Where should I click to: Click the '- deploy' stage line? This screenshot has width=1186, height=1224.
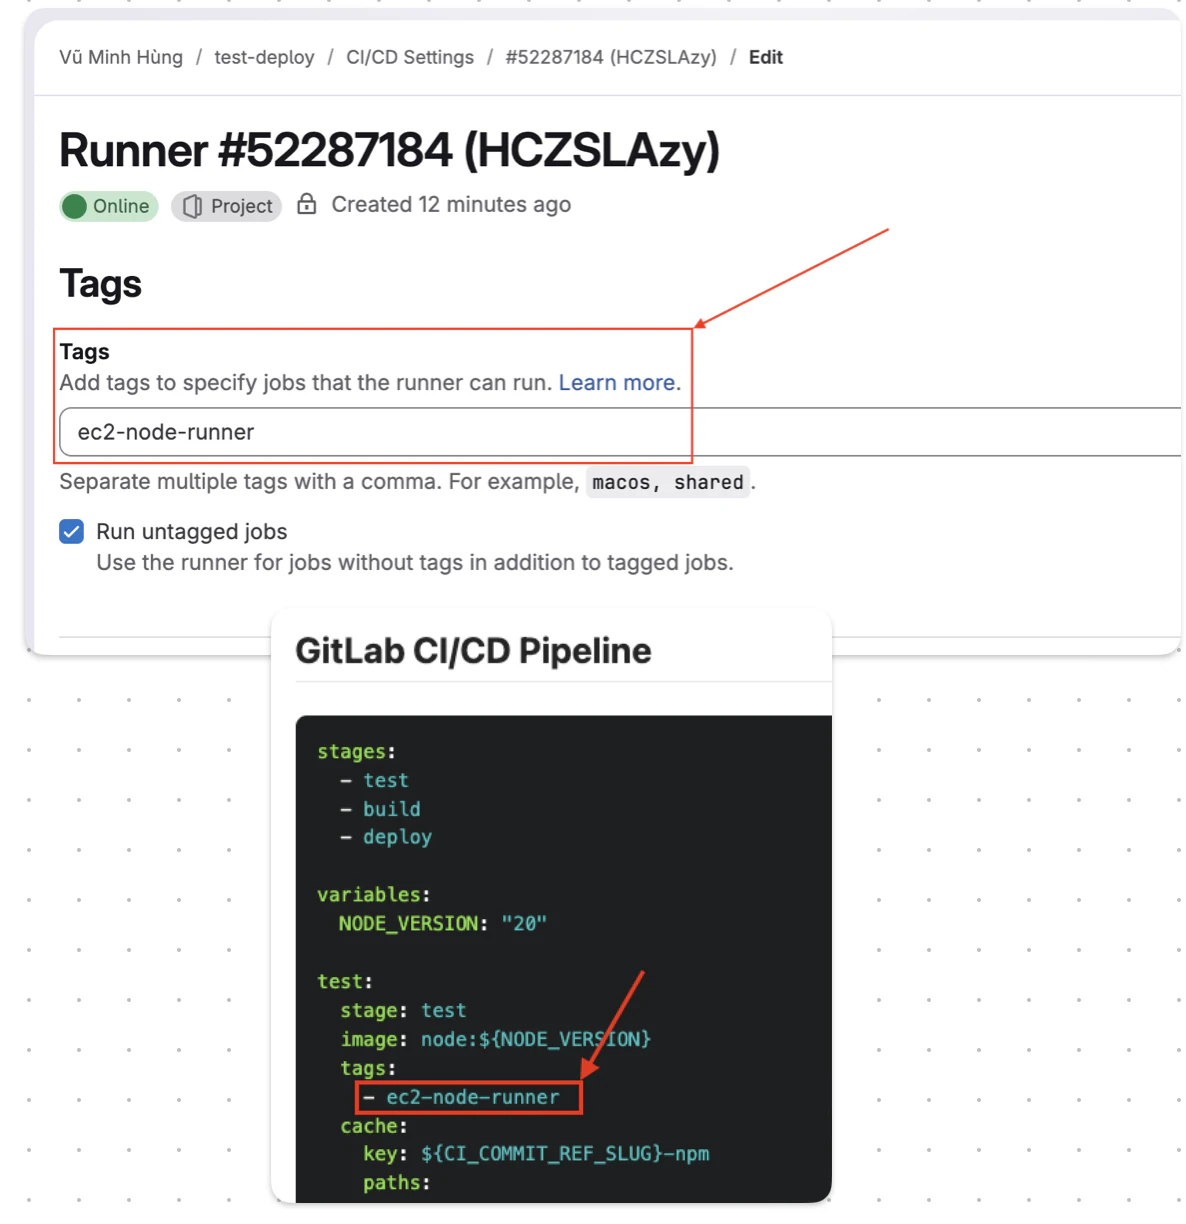[x=386, y=837]
